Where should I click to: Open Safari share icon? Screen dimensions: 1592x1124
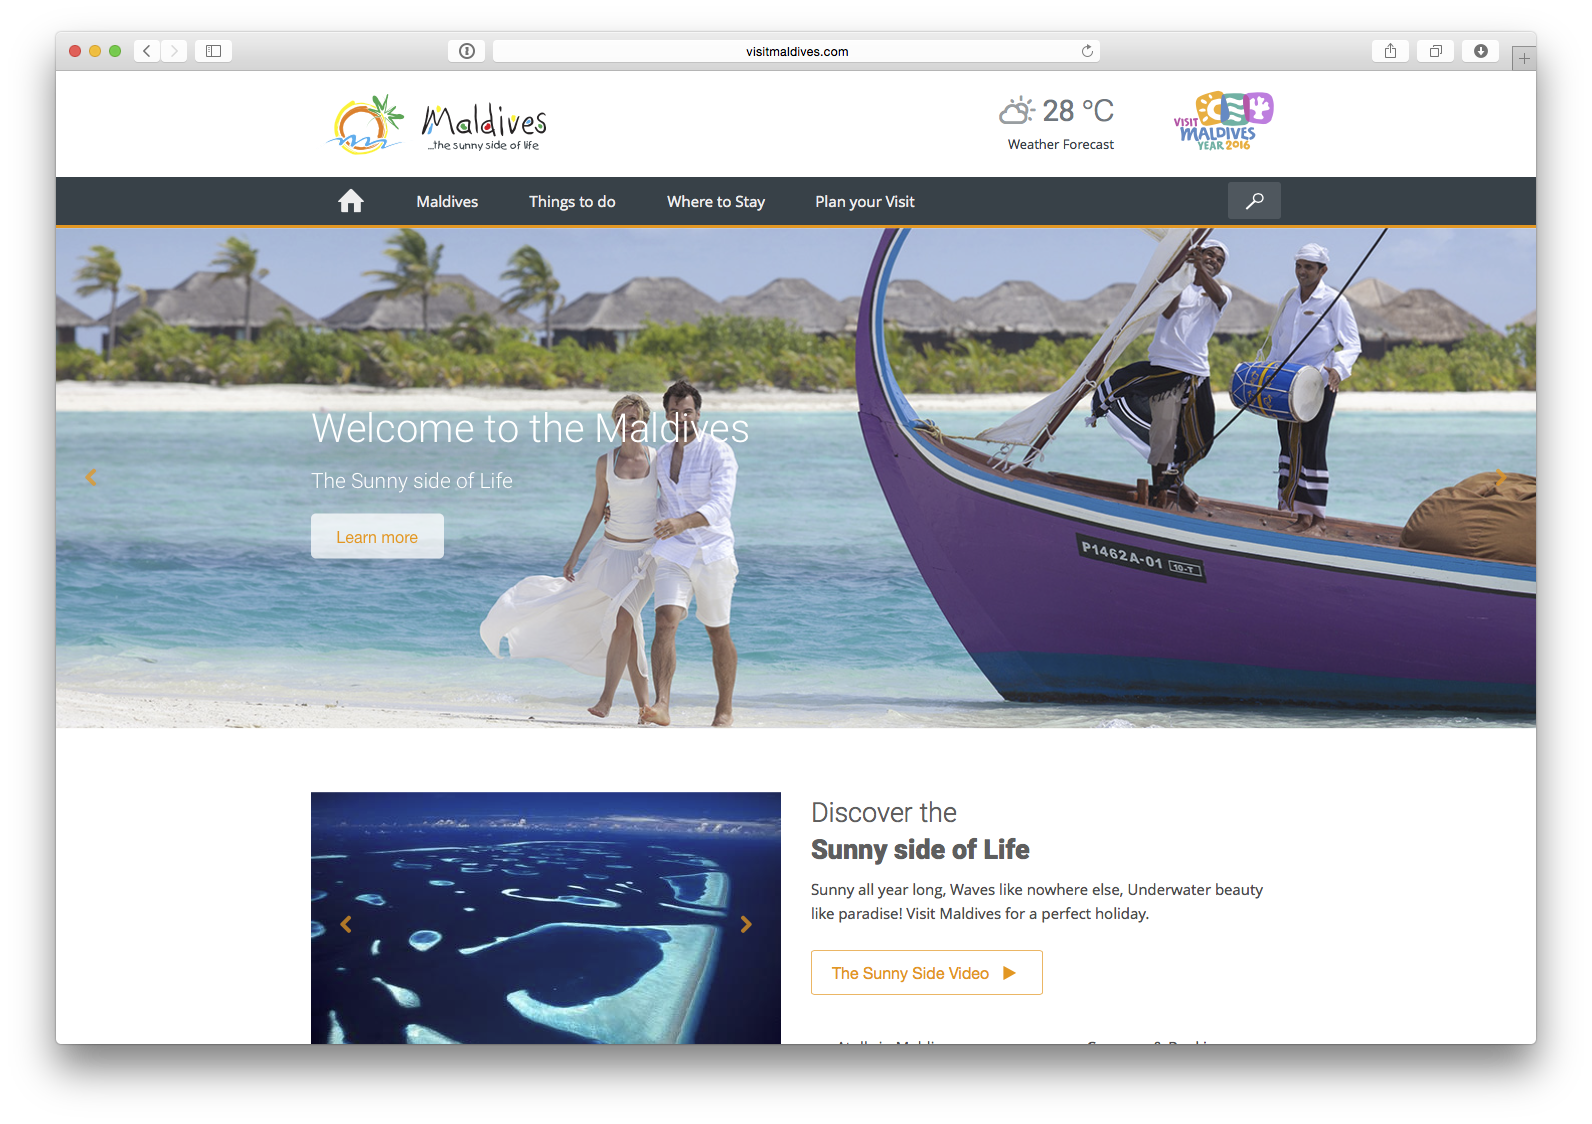click(x=1390, y=51)
